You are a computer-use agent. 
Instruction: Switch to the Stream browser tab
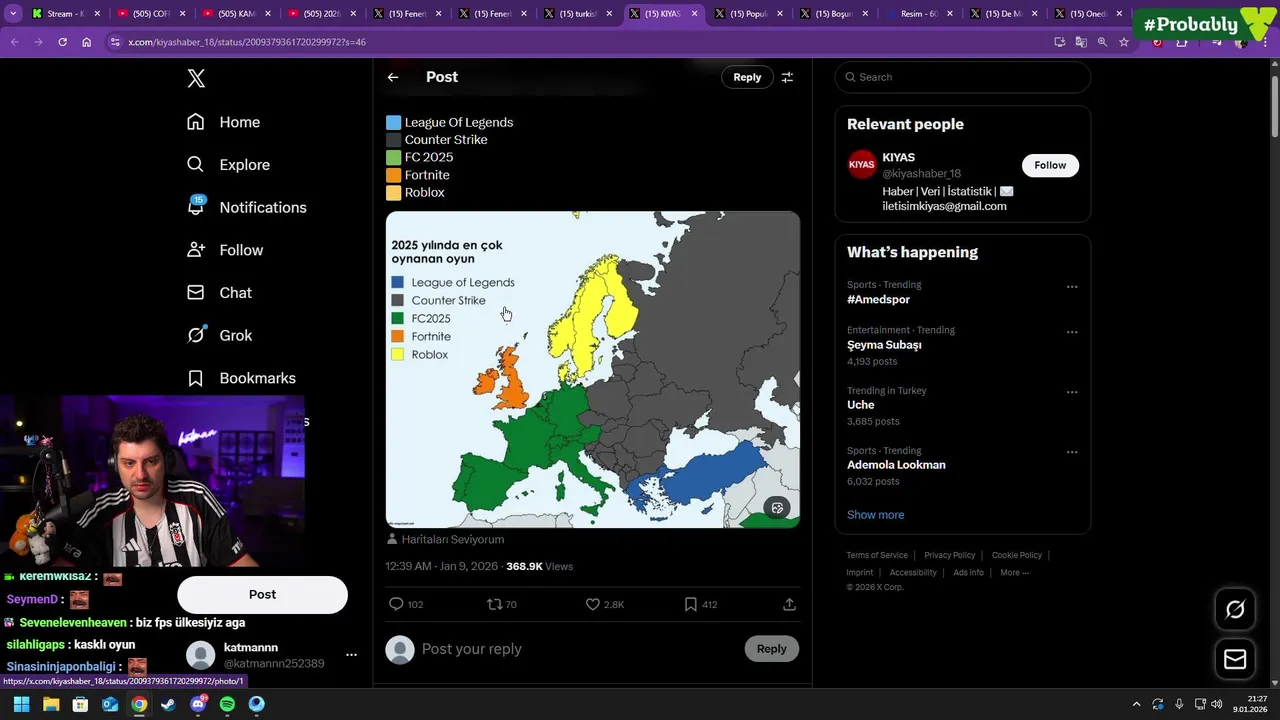[65, 14]
